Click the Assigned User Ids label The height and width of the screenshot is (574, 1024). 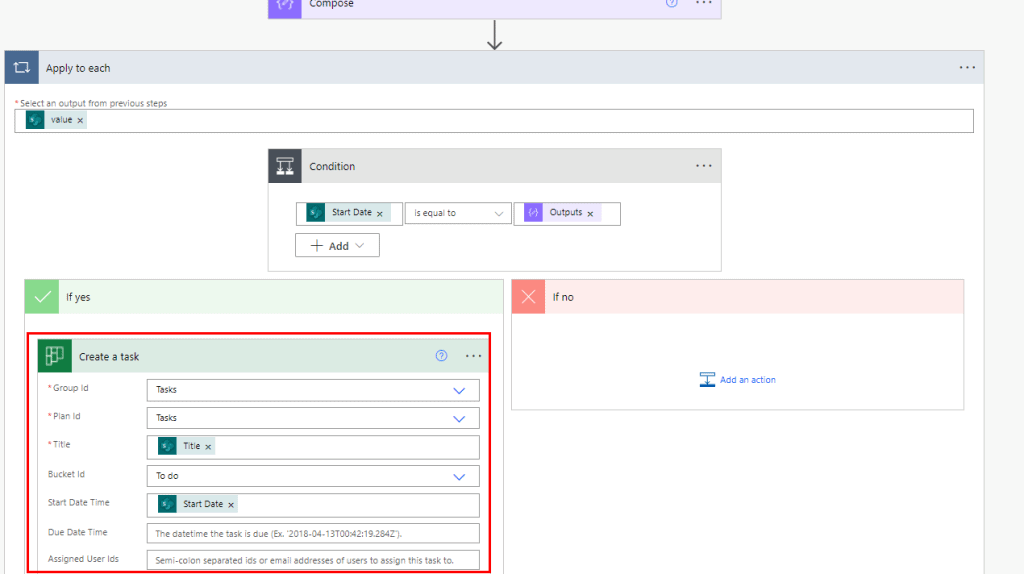click(83, 559)
